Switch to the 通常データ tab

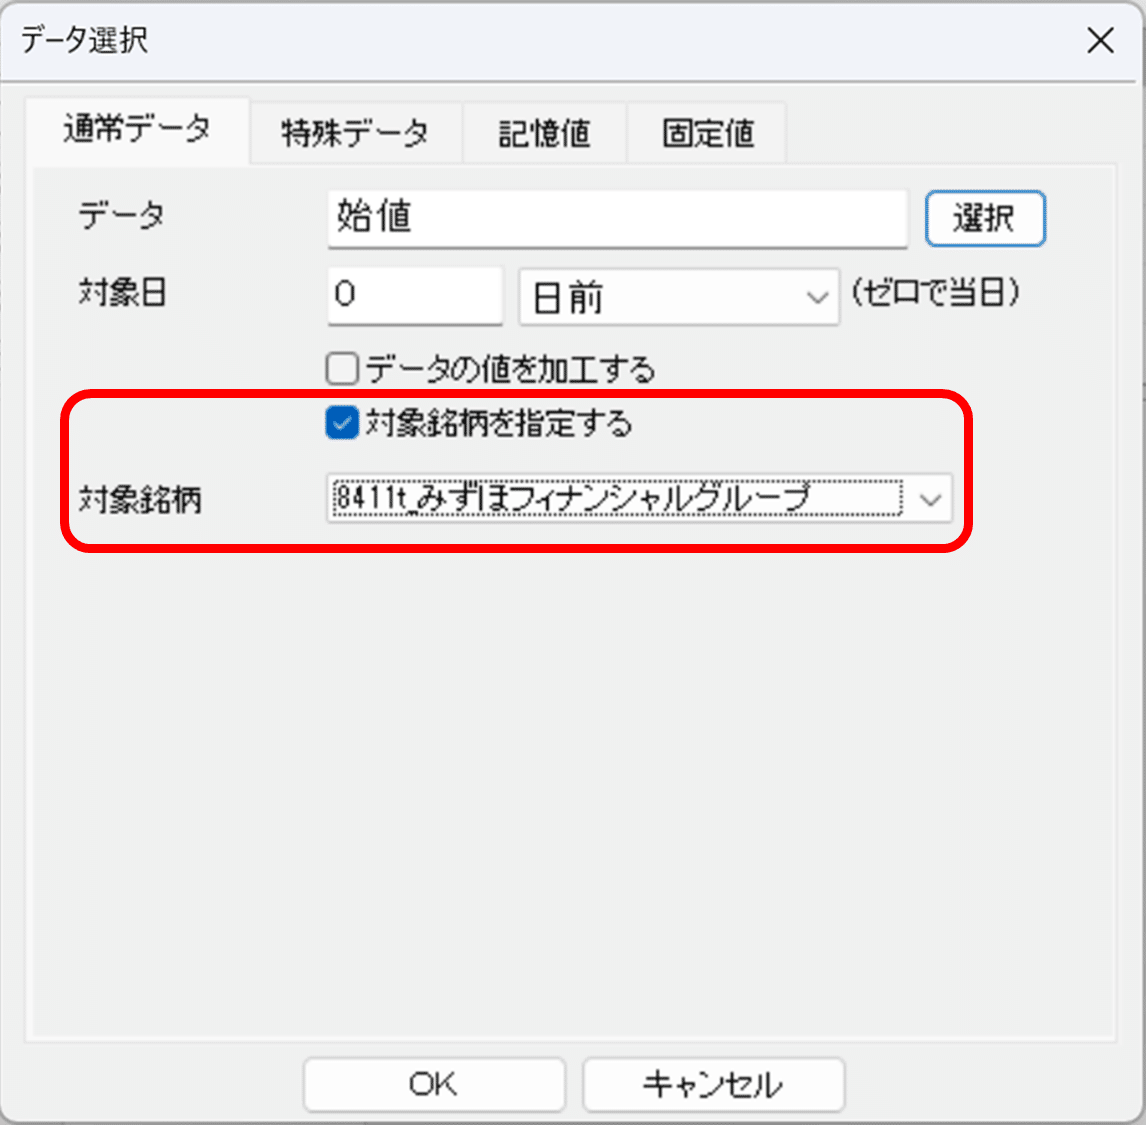(x=137, y=131)
